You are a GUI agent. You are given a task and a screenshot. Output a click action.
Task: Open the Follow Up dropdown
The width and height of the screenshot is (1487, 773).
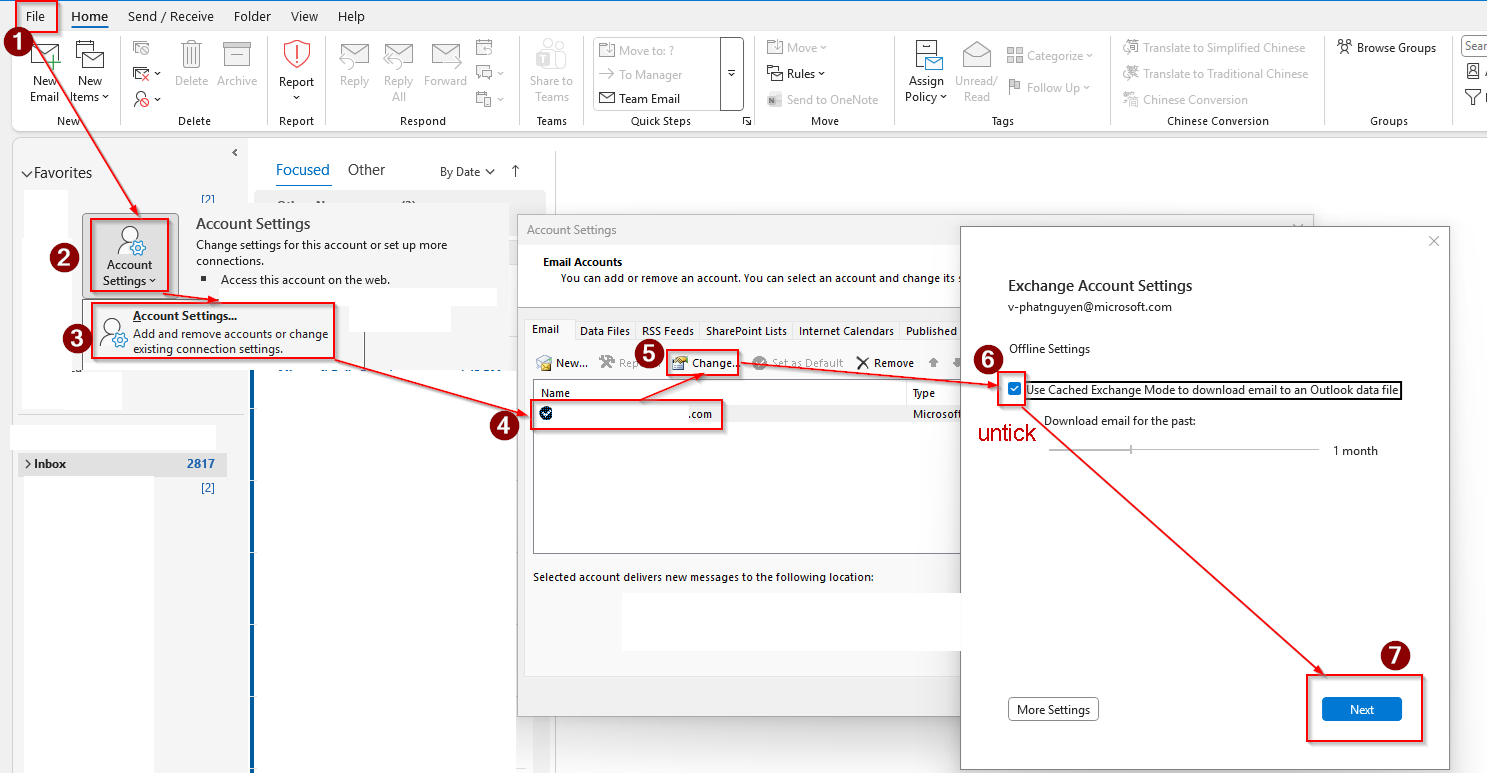click(1050, 88)
